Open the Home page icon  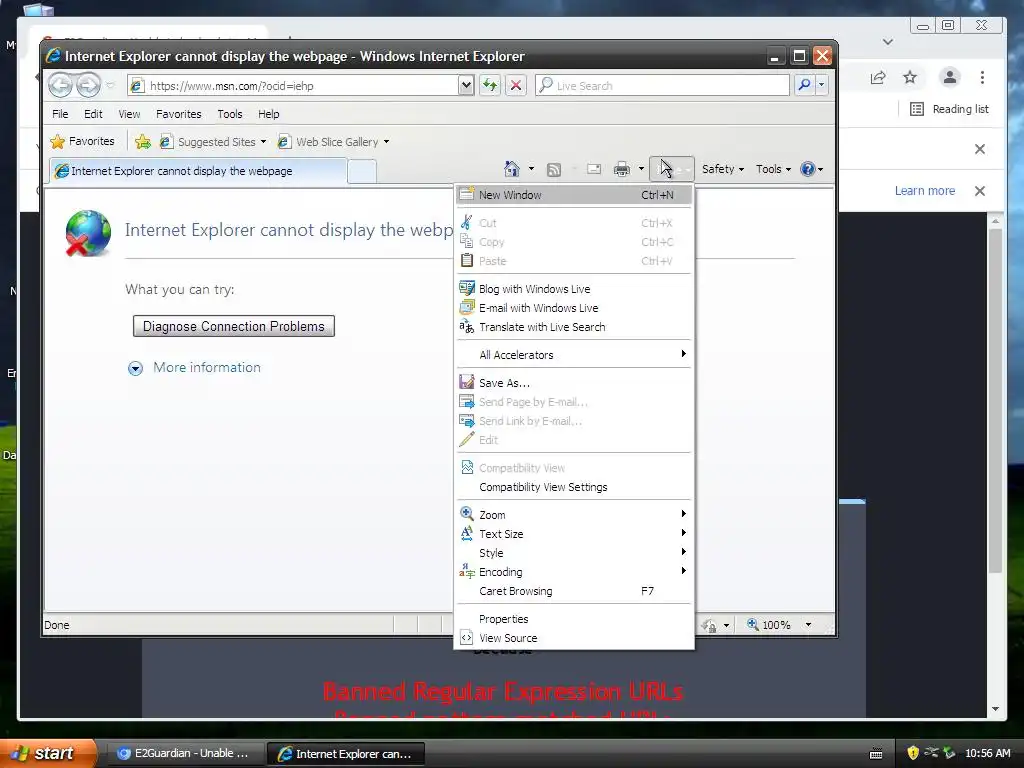(x=511, y=169)
